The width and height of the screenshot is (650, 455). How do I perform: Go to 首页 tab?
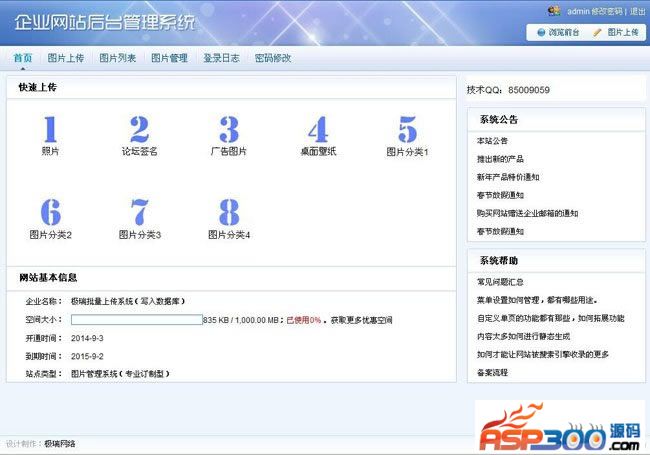23,58
